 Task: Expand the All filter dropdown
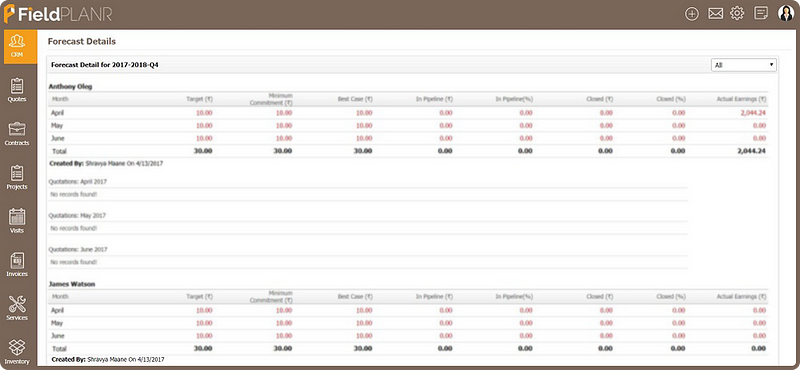coord(744,65)
